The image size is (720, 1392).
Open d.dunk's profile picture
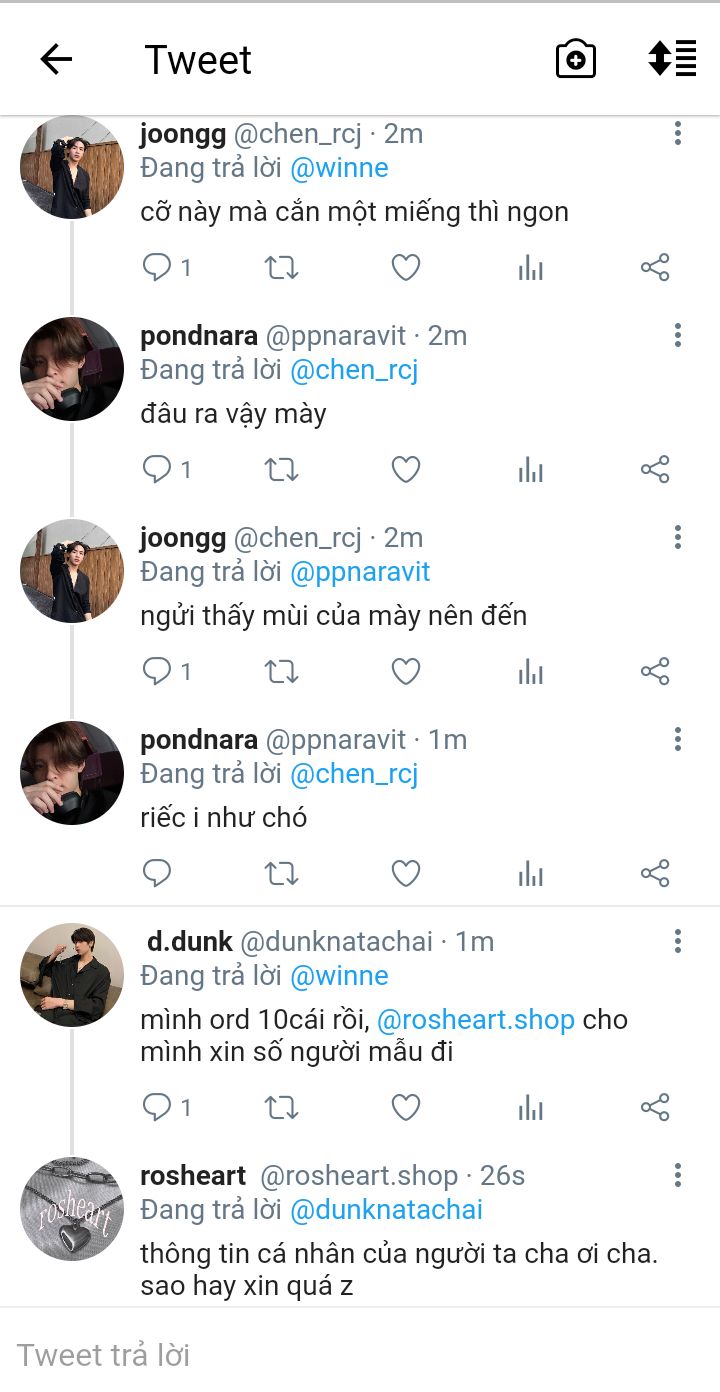point(72,975)
